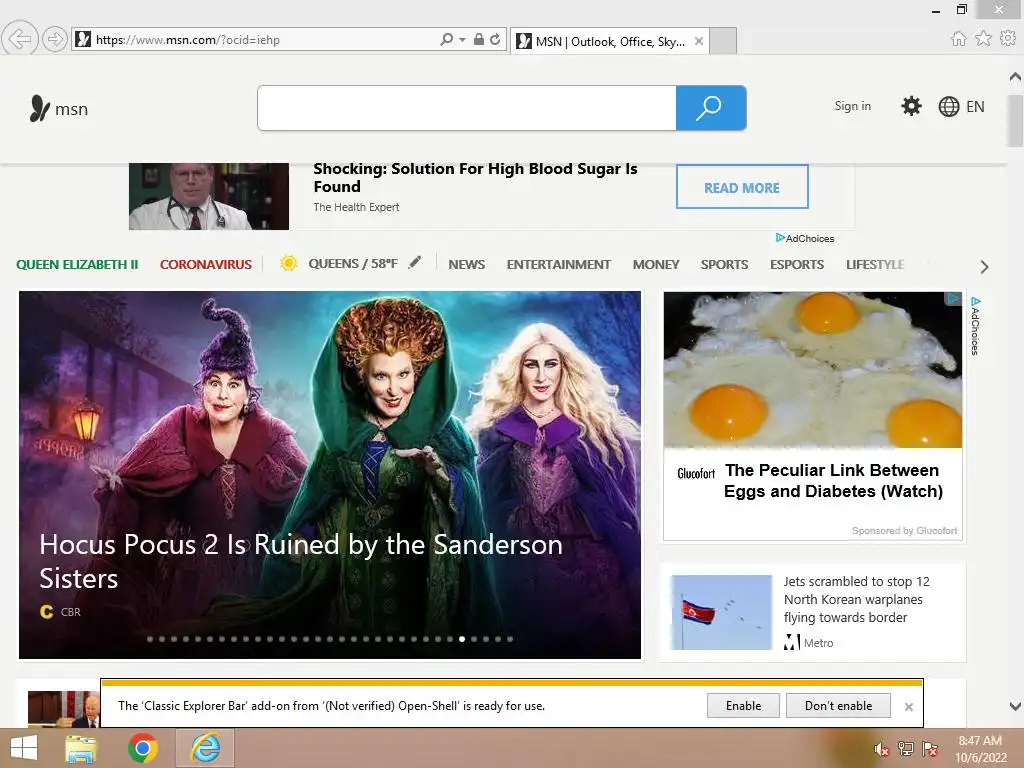Image resolution: width=1024 pixels, height=768 pixels.
Task: Launch Google Chrome from the taskbar
Action: pyautogui.click(x=143, y=748)
